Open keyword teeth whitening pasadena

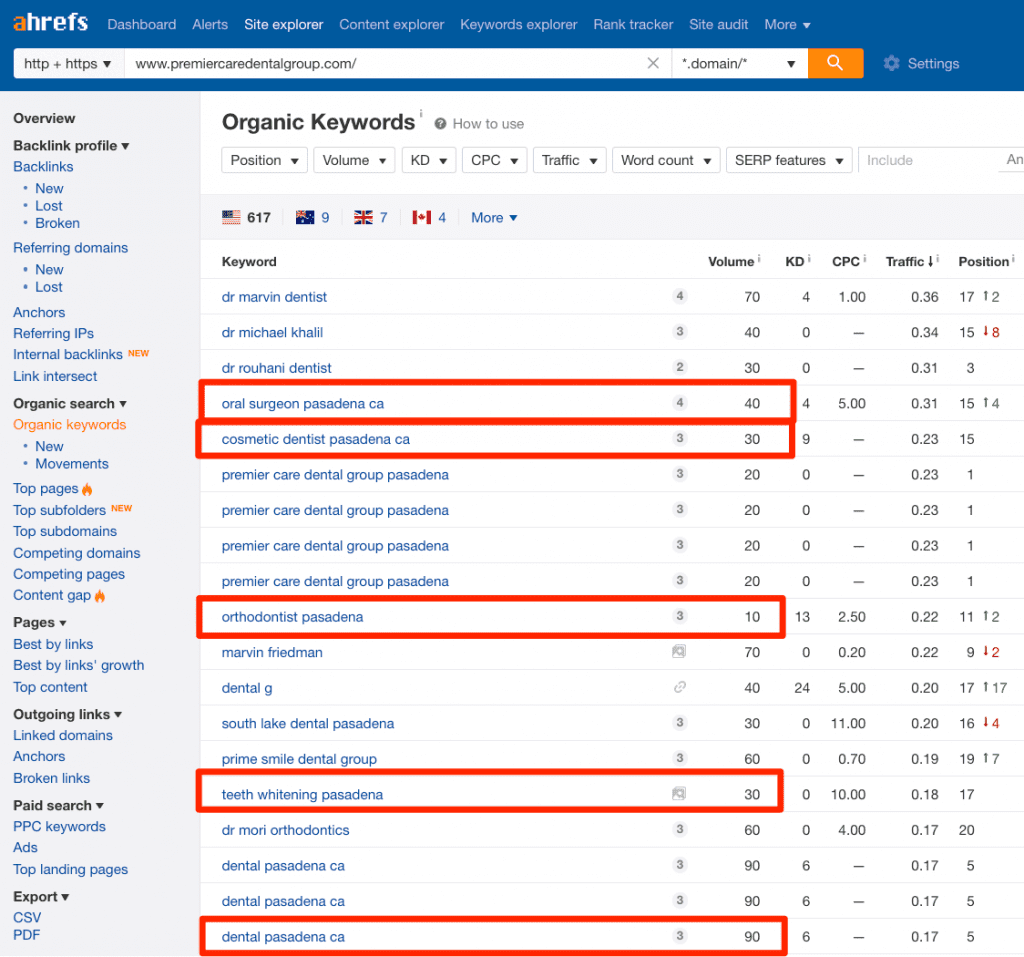pos(302,795)
